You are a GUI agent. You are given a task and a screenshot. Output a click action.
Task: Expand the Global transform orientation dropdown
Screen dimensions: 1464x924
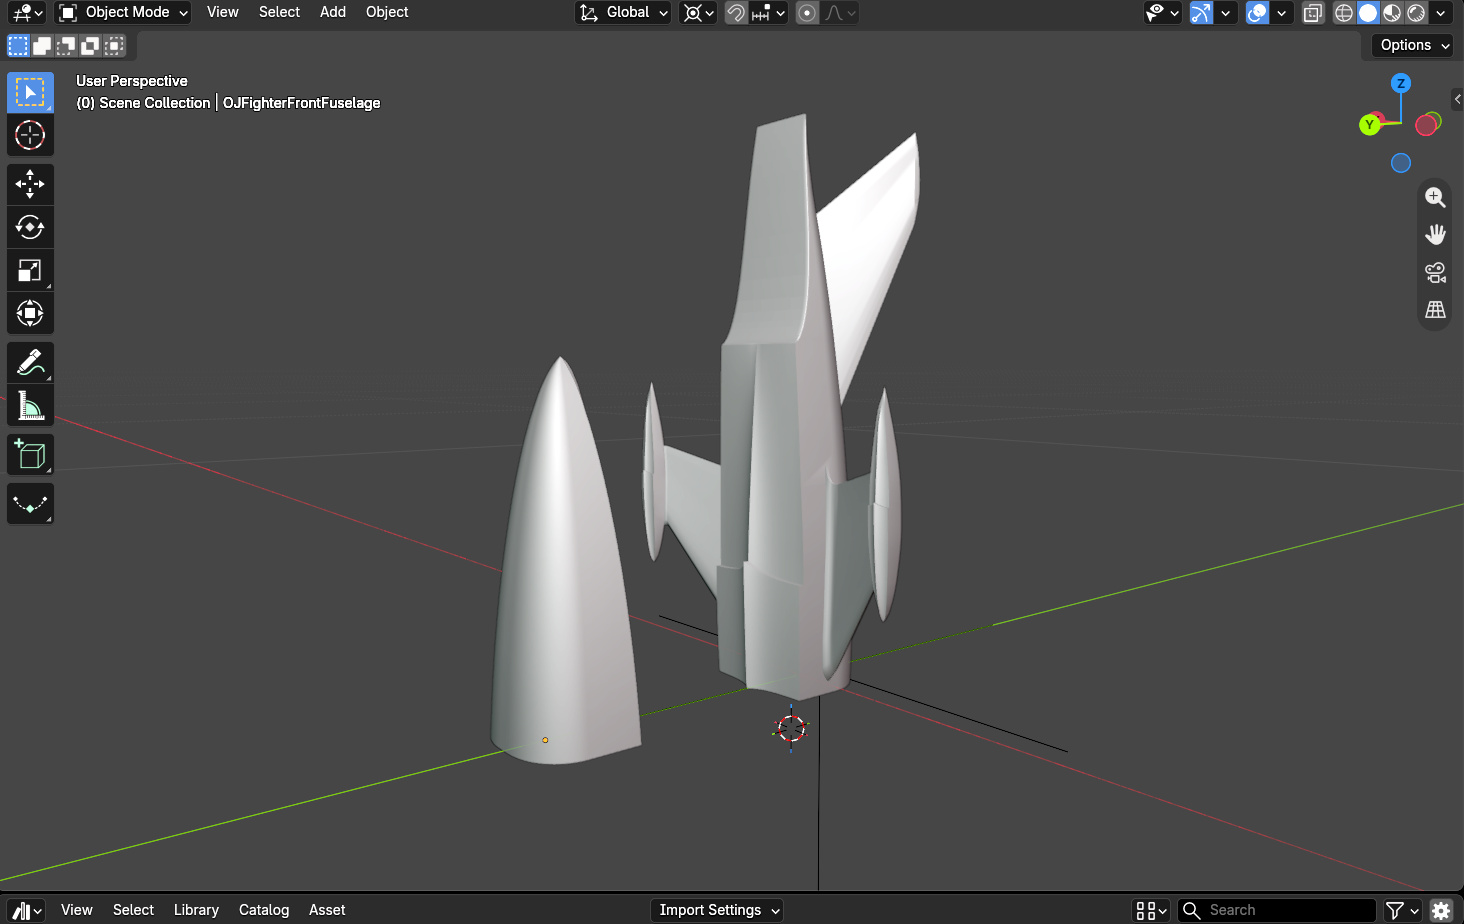coord(623,13)
